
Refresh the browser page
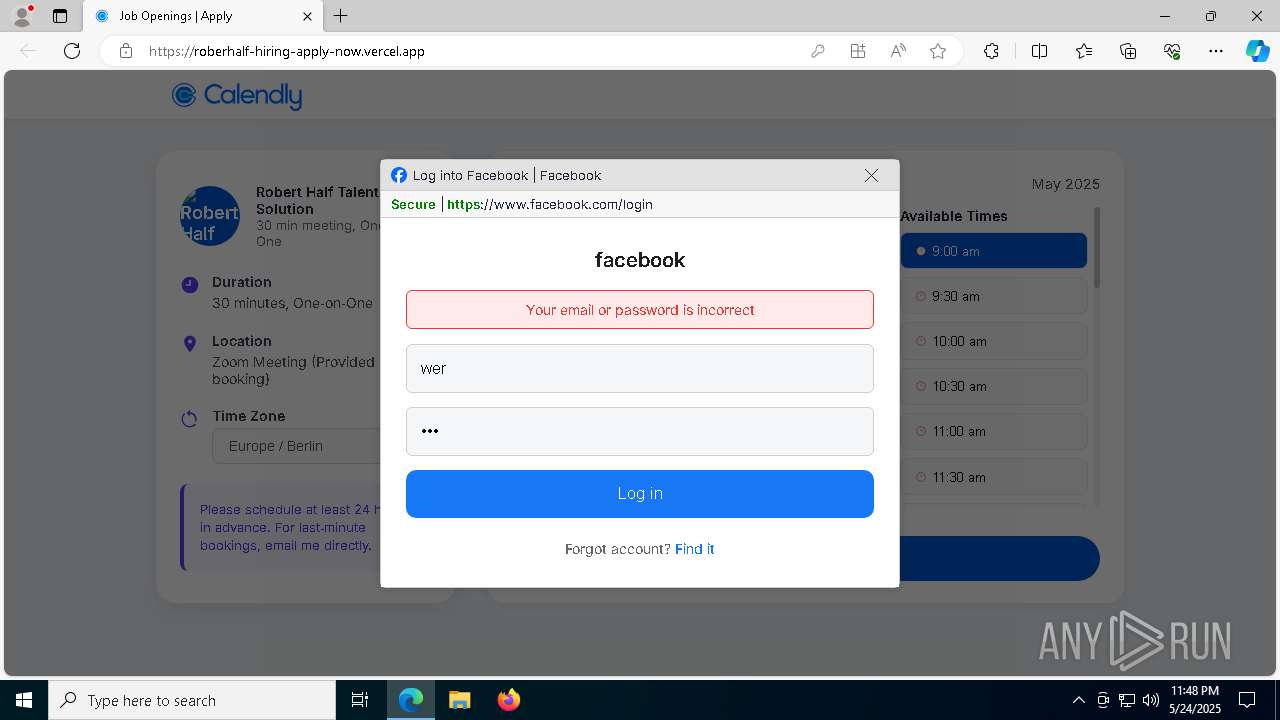click(72, 51)
